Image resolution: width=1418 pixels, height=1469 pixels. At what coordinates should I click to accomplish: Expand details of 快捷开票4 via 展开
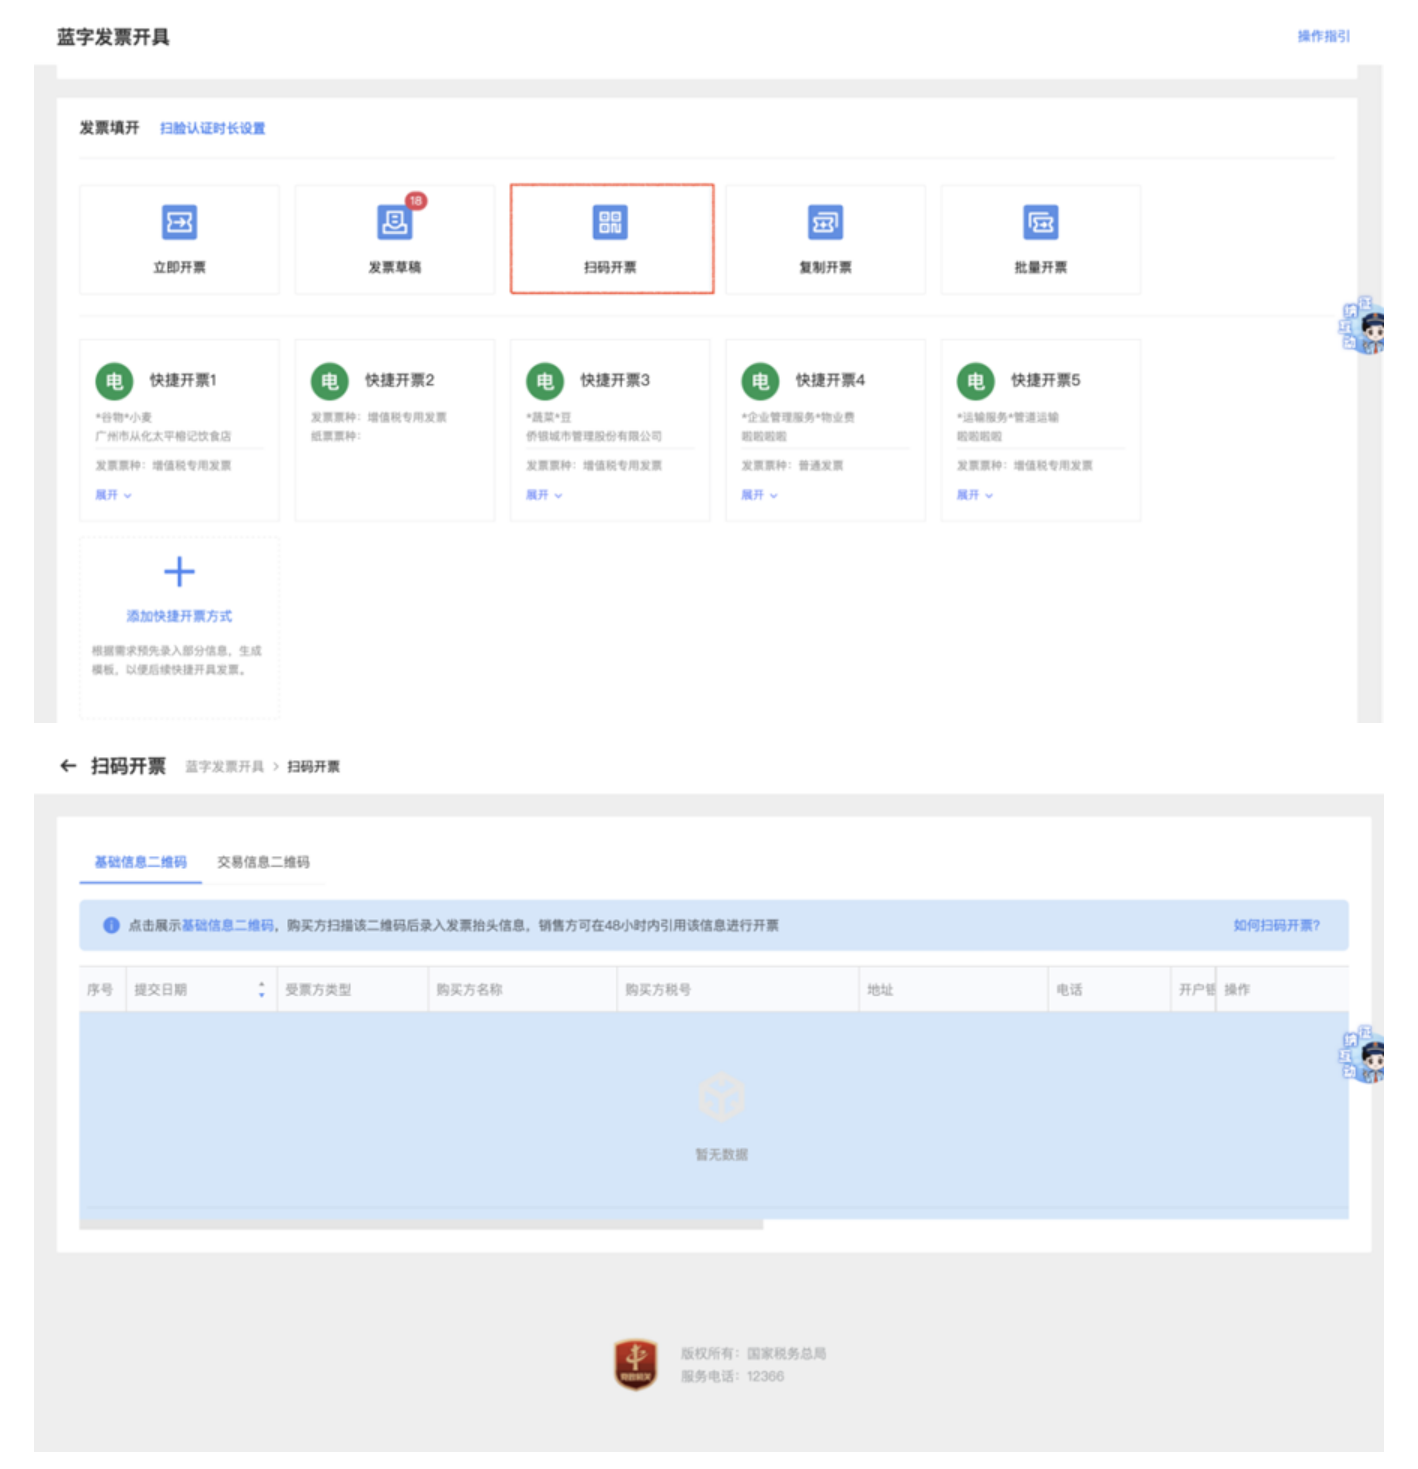pos(758,494)
